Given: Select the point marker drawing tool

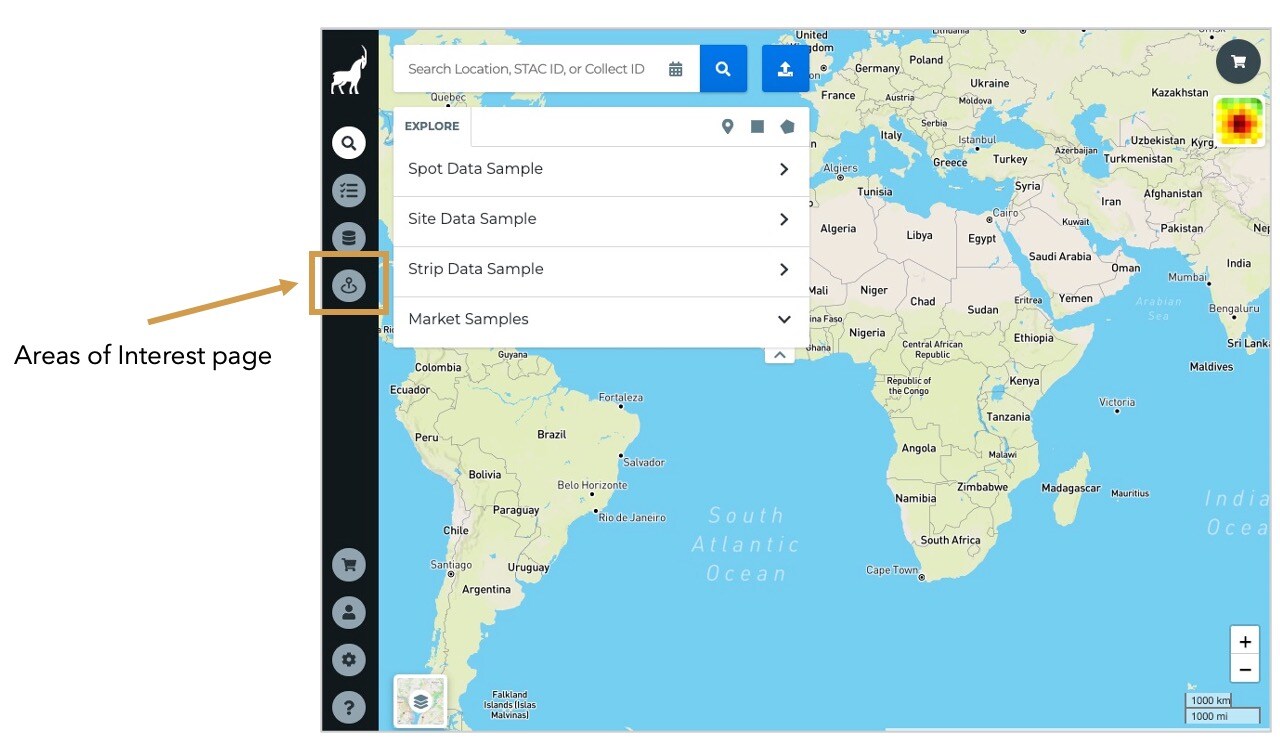Looking at the screenshot, I should pyautogui.click(x=728, y=126).
